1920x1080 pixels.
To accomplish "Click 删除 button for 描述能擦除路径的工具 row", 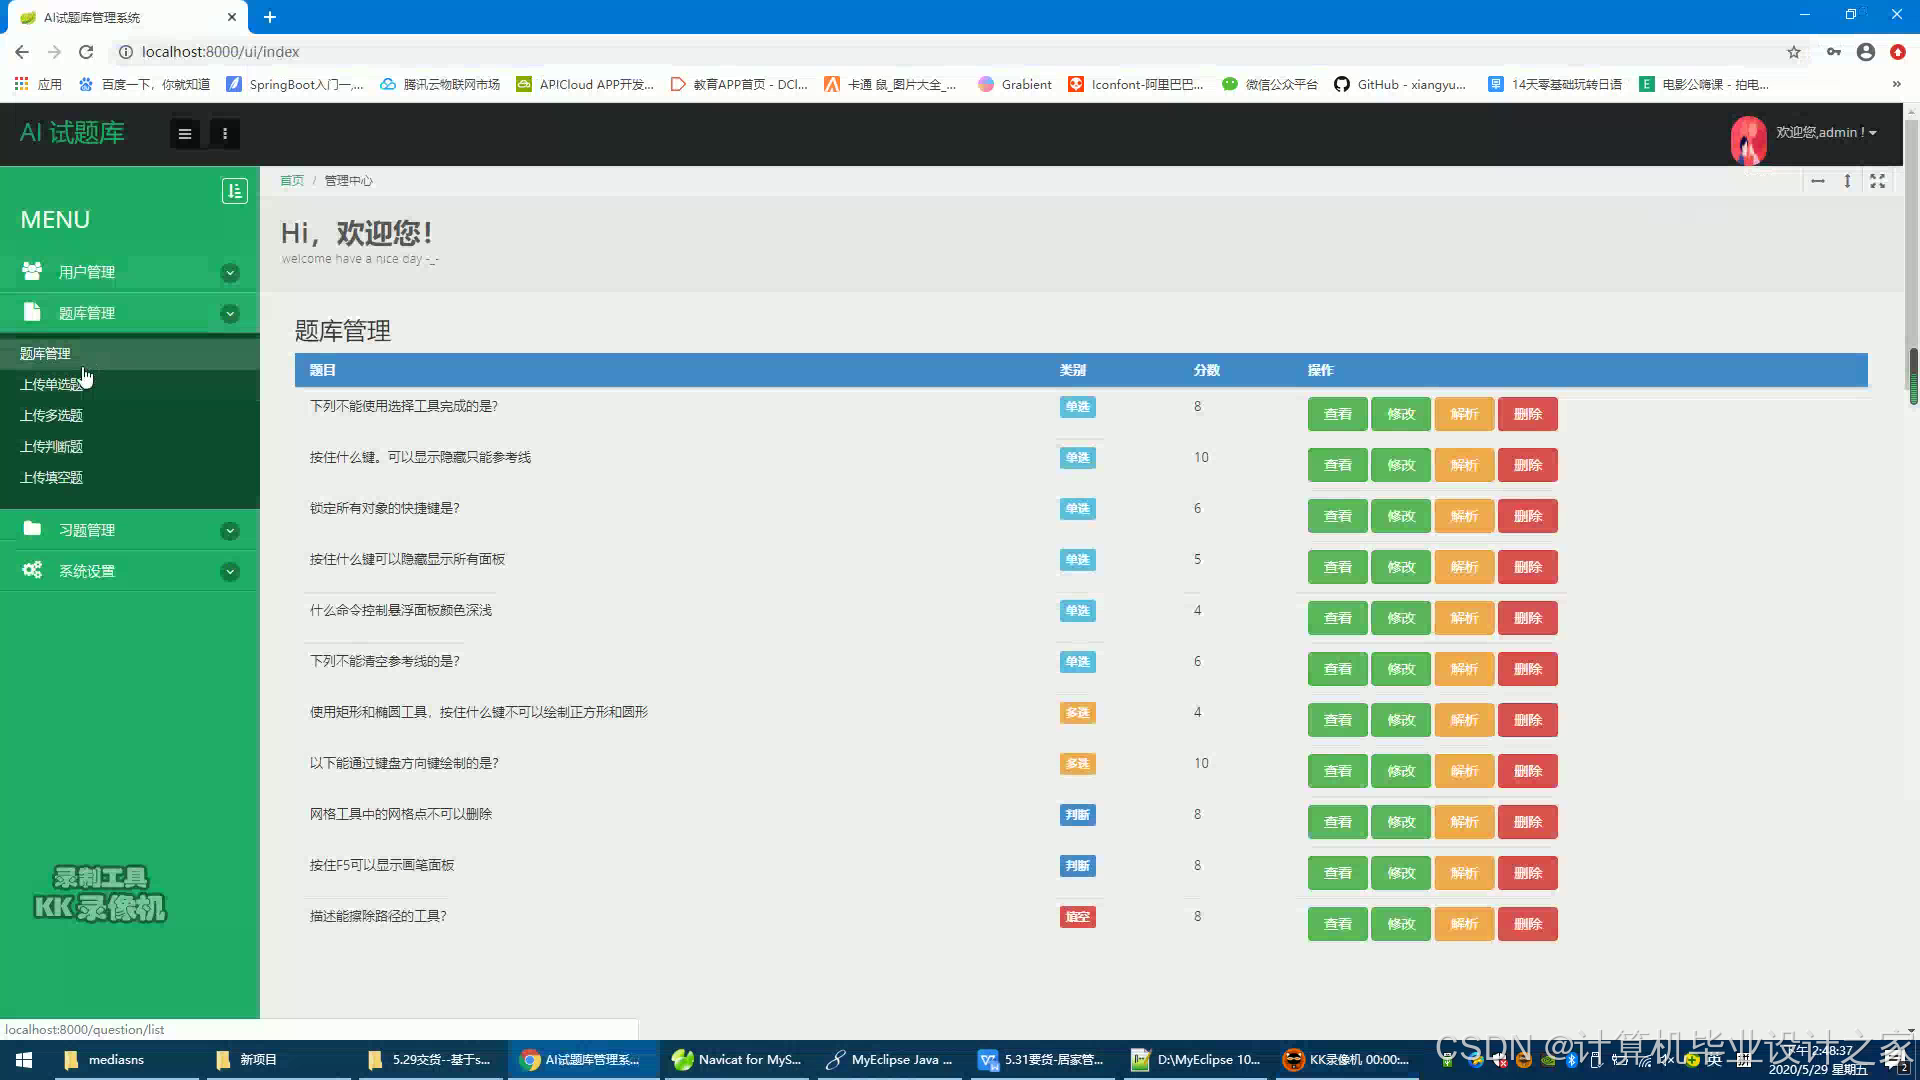I will tap(1527, 924).
